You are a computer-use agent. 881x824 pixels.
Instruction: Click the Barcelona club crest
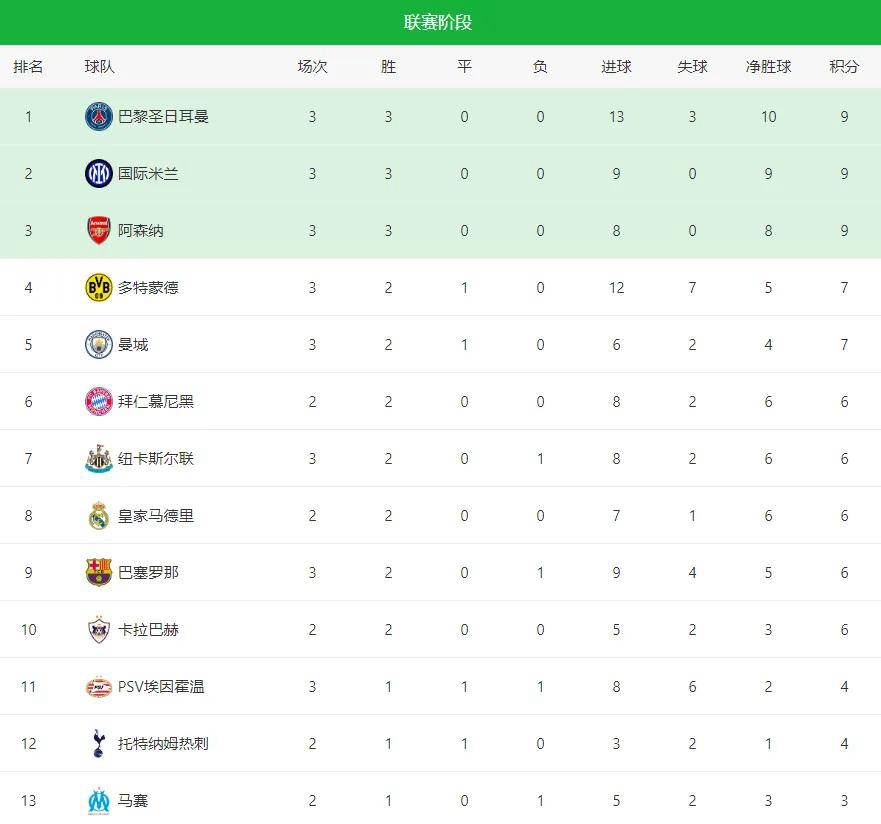pyautogui.click(x=99, y=573)
